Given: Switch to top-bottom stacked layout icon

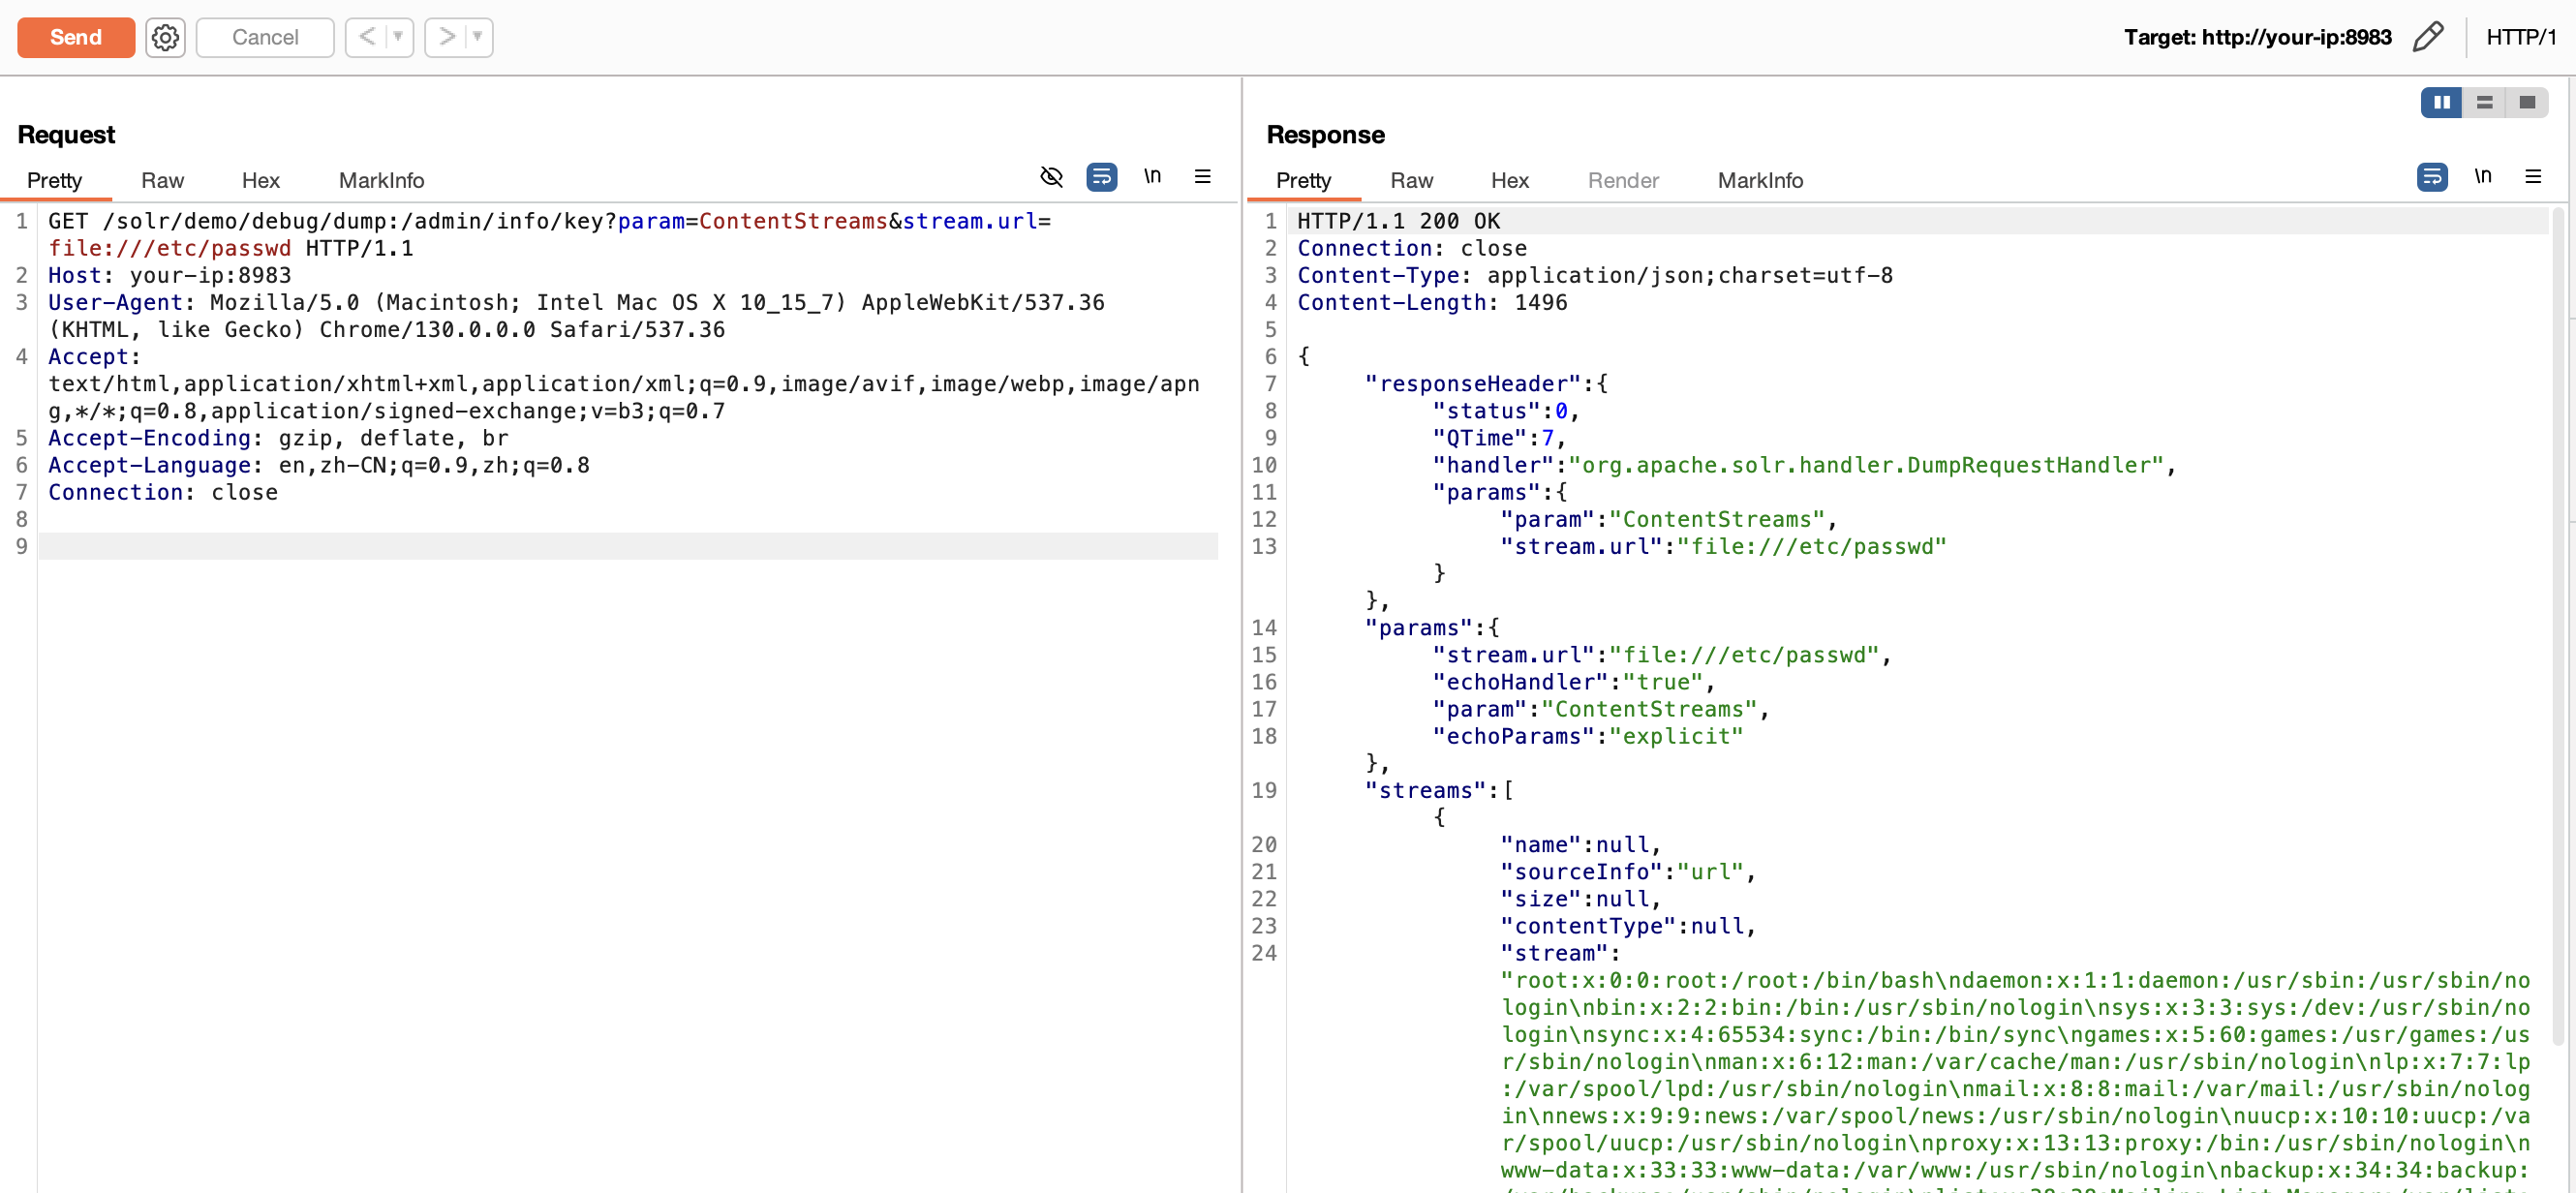Looking at the screenshot, I should click(x=2484, y=102).
